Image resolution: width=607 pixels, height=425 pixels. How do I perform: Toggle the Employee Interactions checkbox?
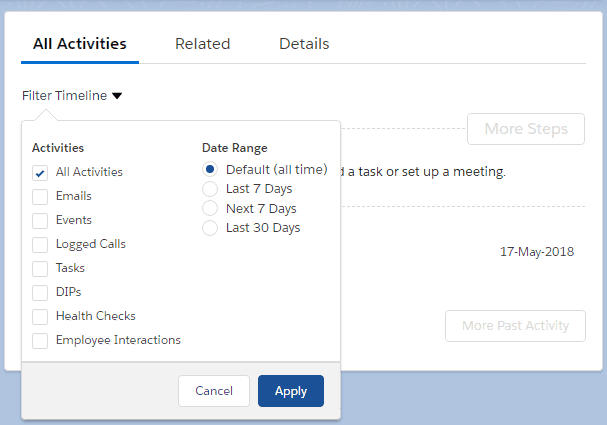click(40, 340)
